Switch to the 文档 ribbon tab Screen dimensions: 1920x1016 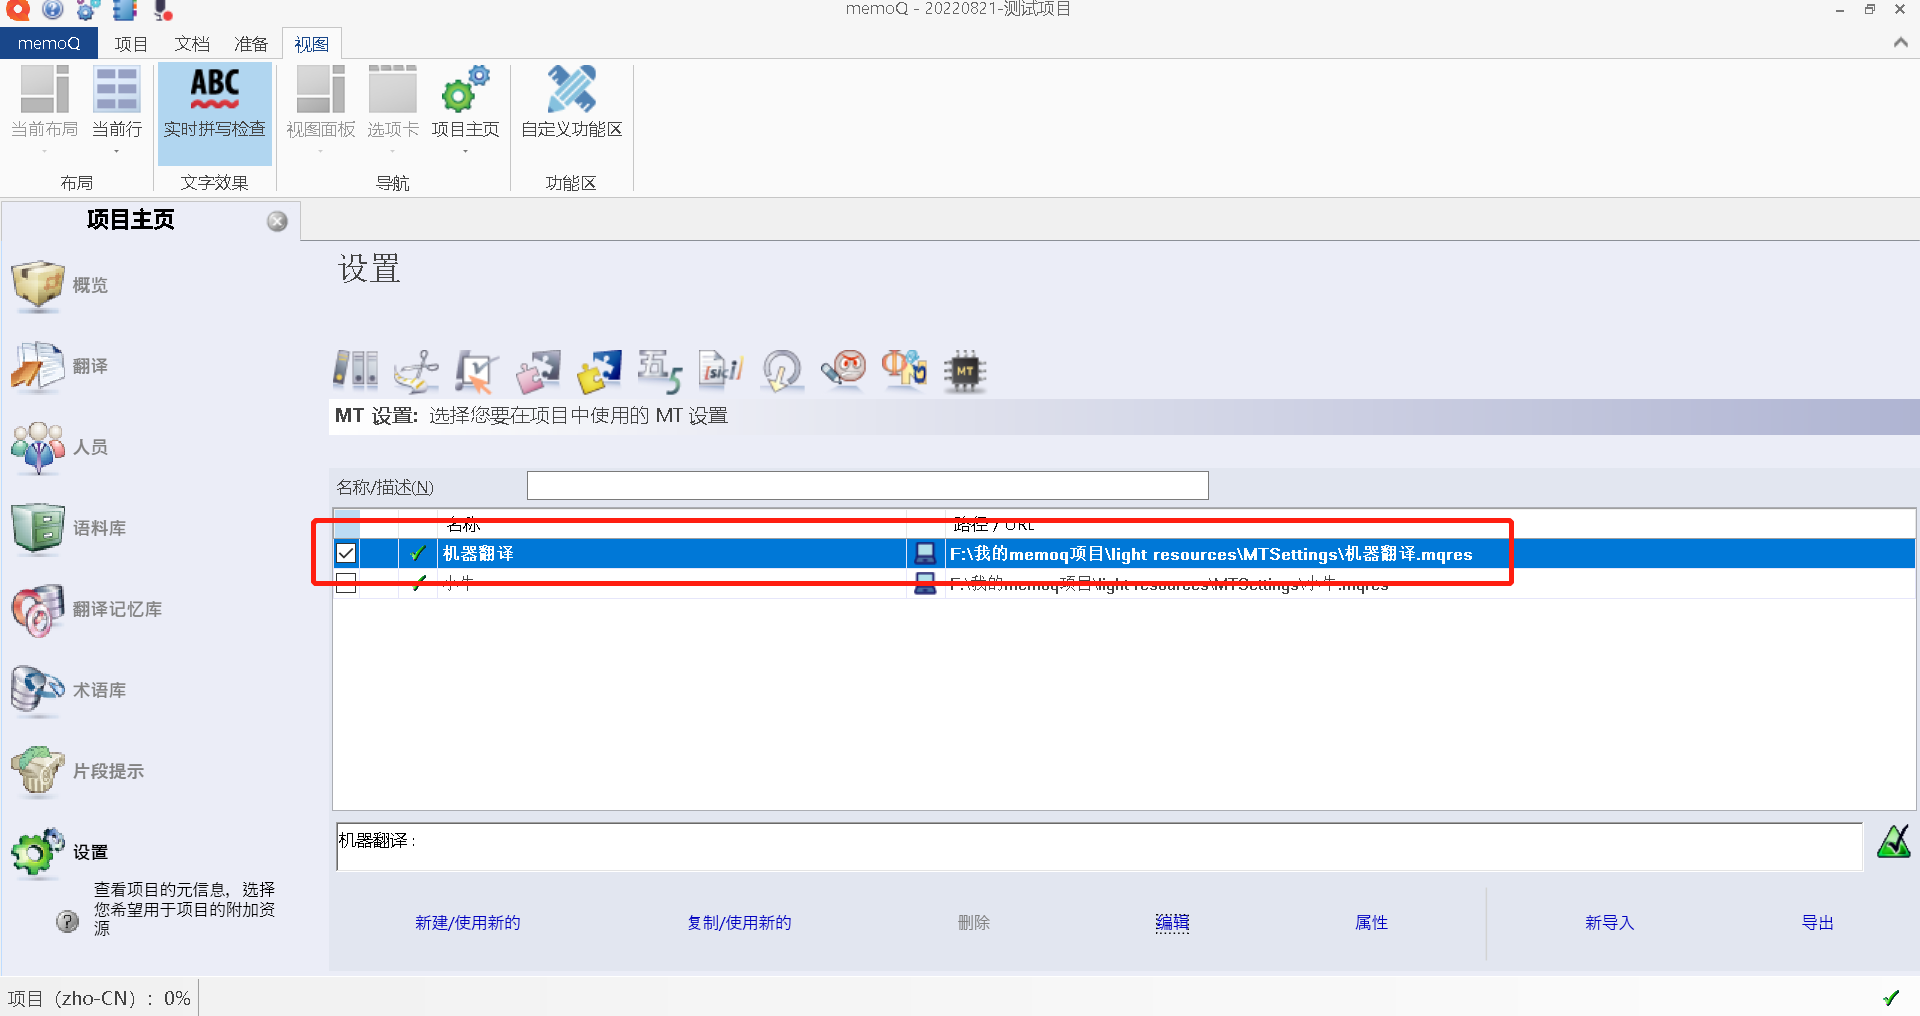(191, 44)
